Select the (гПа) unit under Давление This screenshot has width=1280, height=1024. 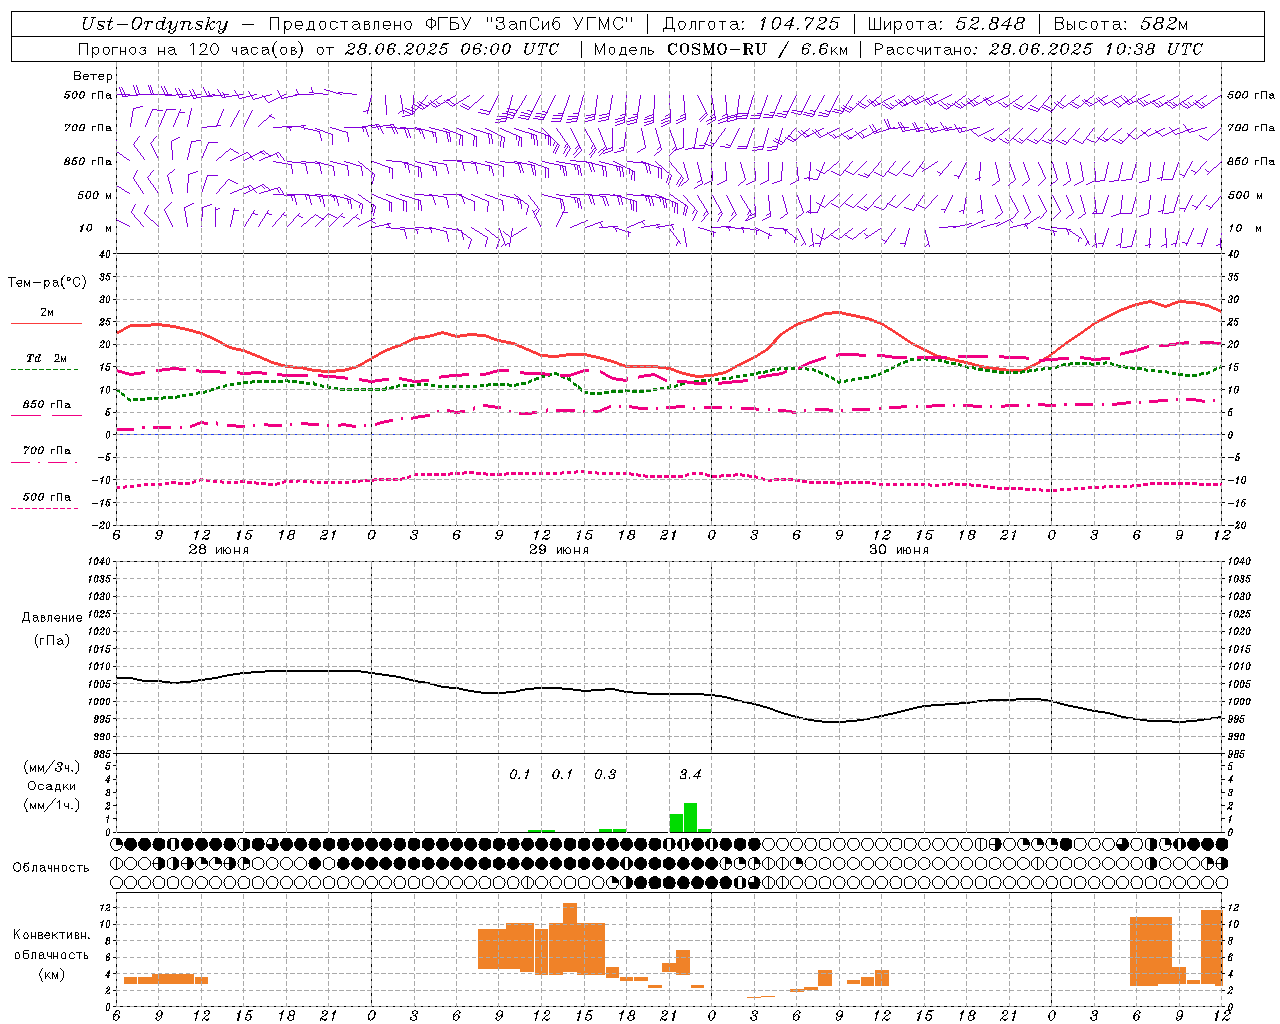click(52, 640)
